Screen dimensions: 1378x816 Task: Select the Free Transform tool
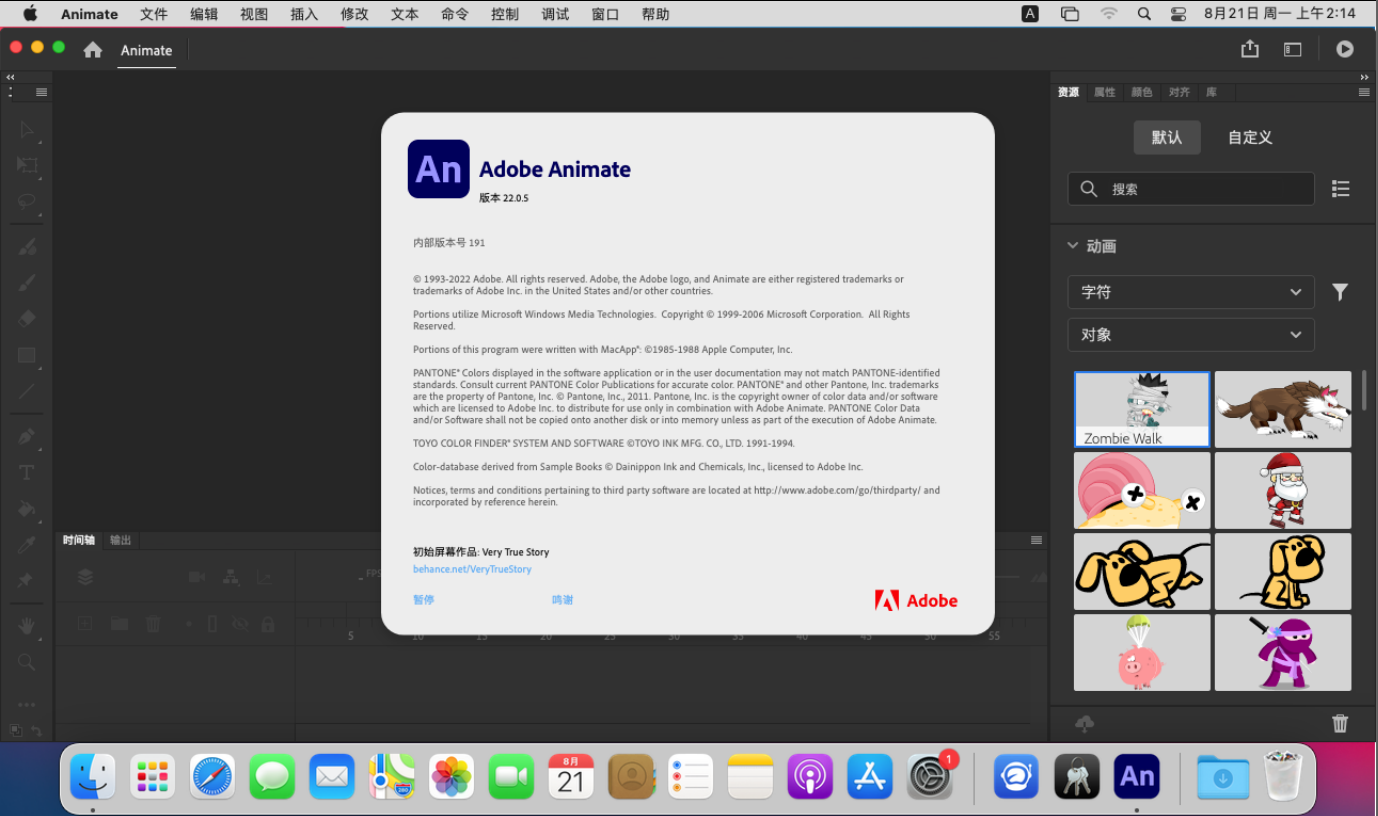point(27,165)
